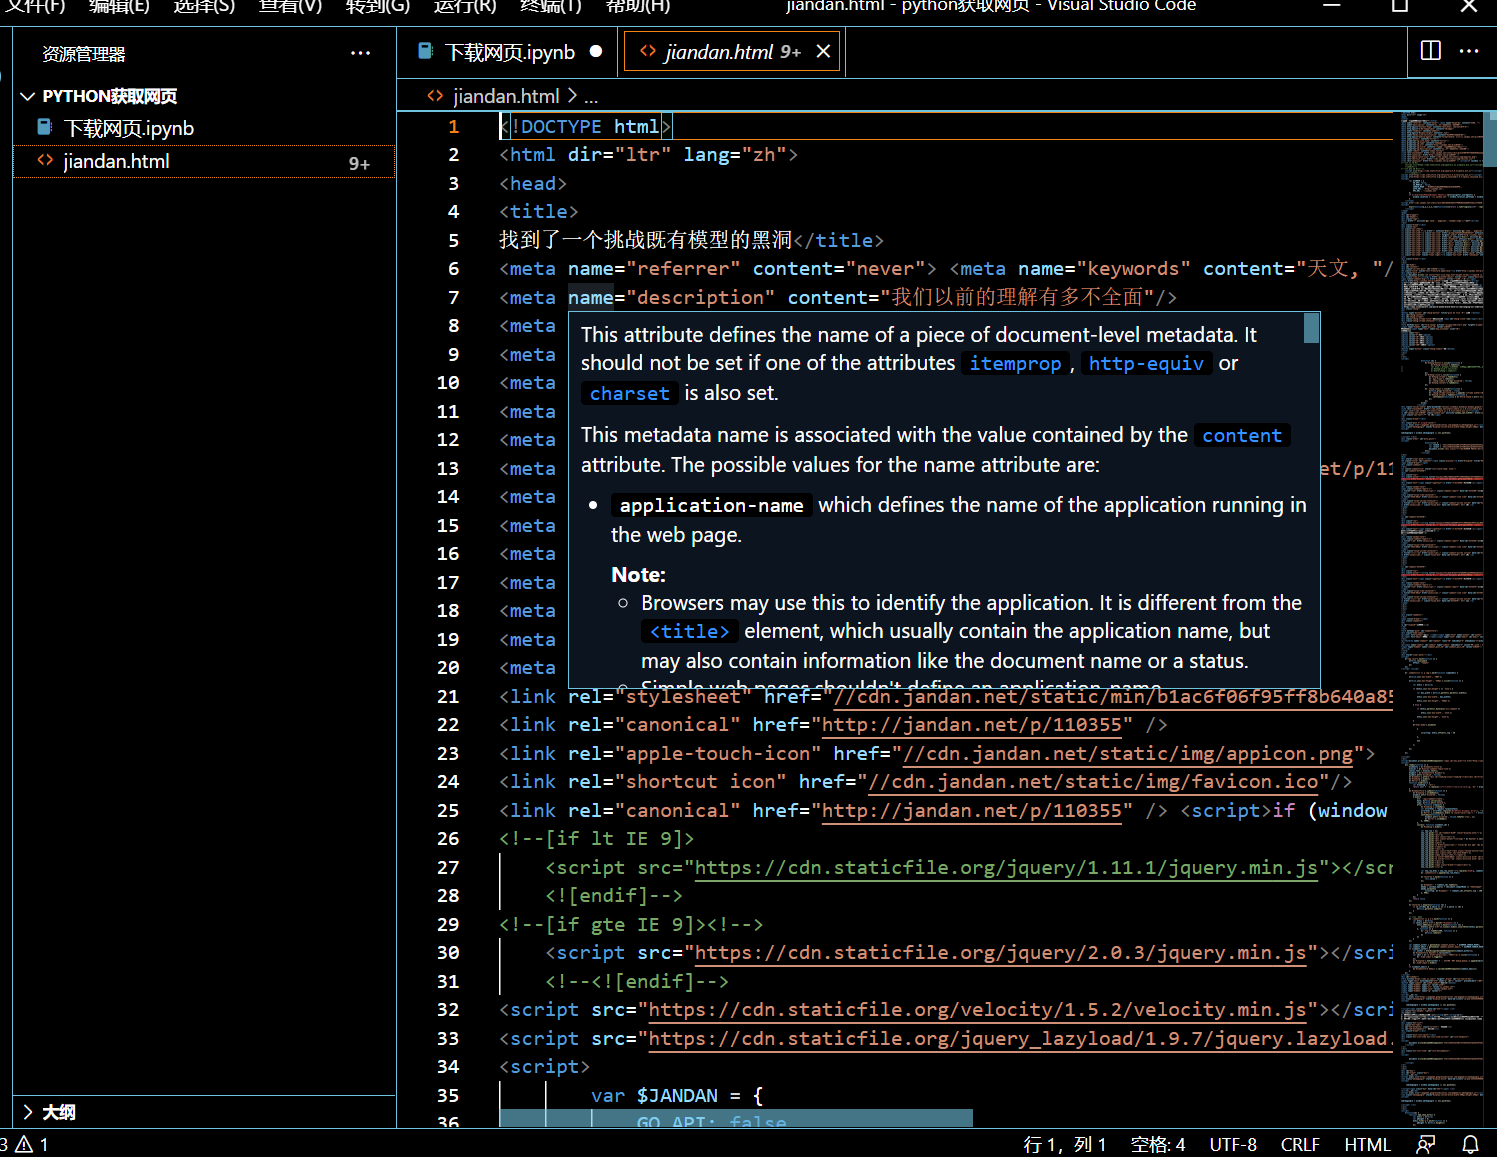
Task: Click the editor horizontal scrollbar thumb
Action: 736,1118
